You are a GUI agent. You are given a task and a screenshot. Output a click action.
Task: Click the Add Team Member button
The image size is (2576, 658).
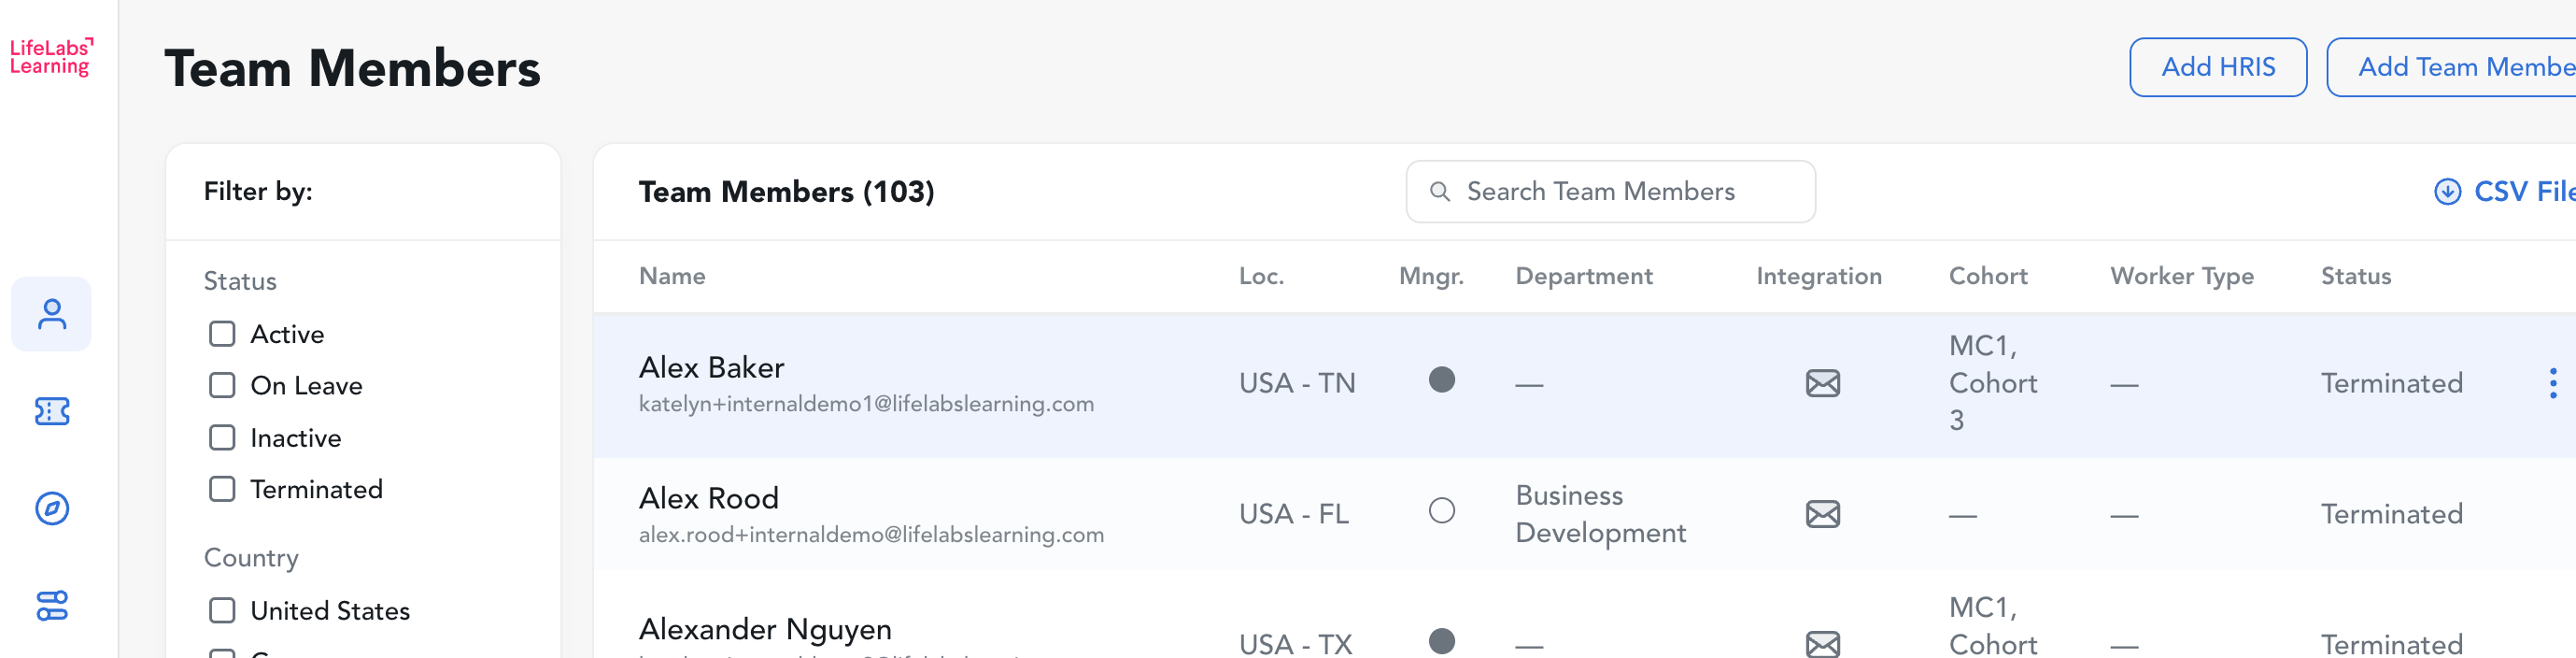pos(2451,67)
